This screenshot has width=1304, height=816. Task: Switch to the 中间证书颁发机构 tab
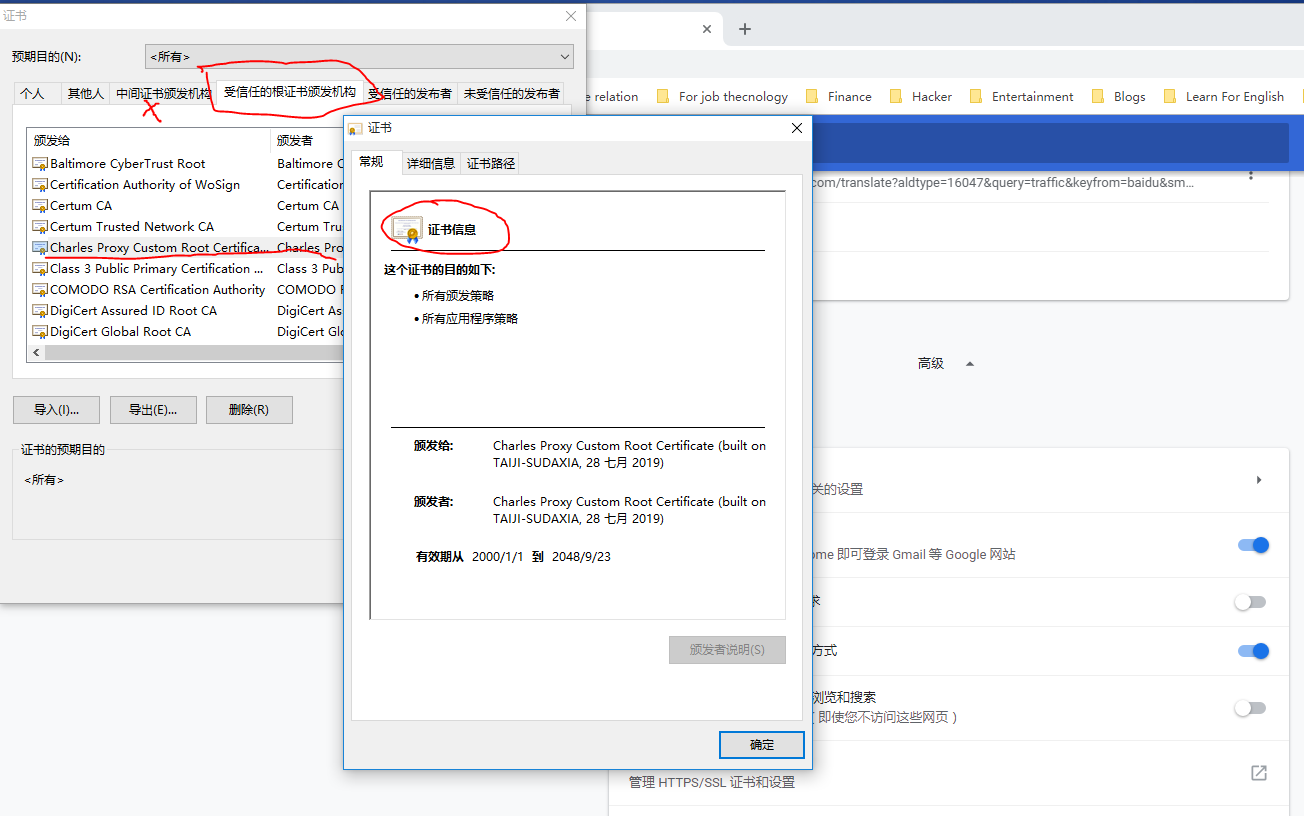click(163, 93)
